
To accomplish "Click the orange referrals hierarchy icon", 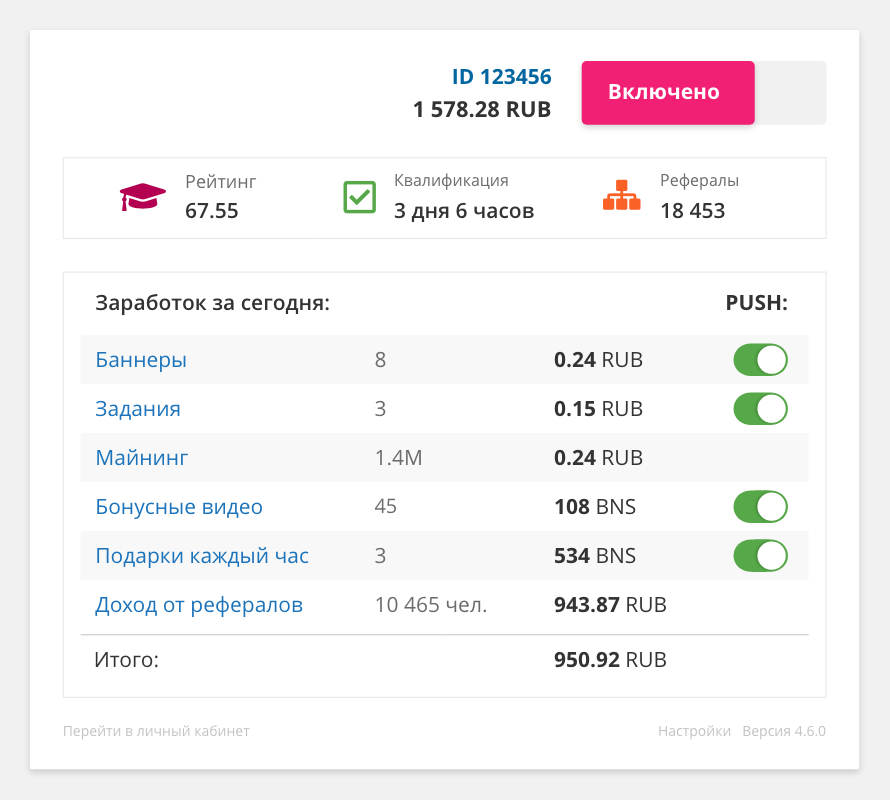I will pyautogui.click(x=622, y=195).
